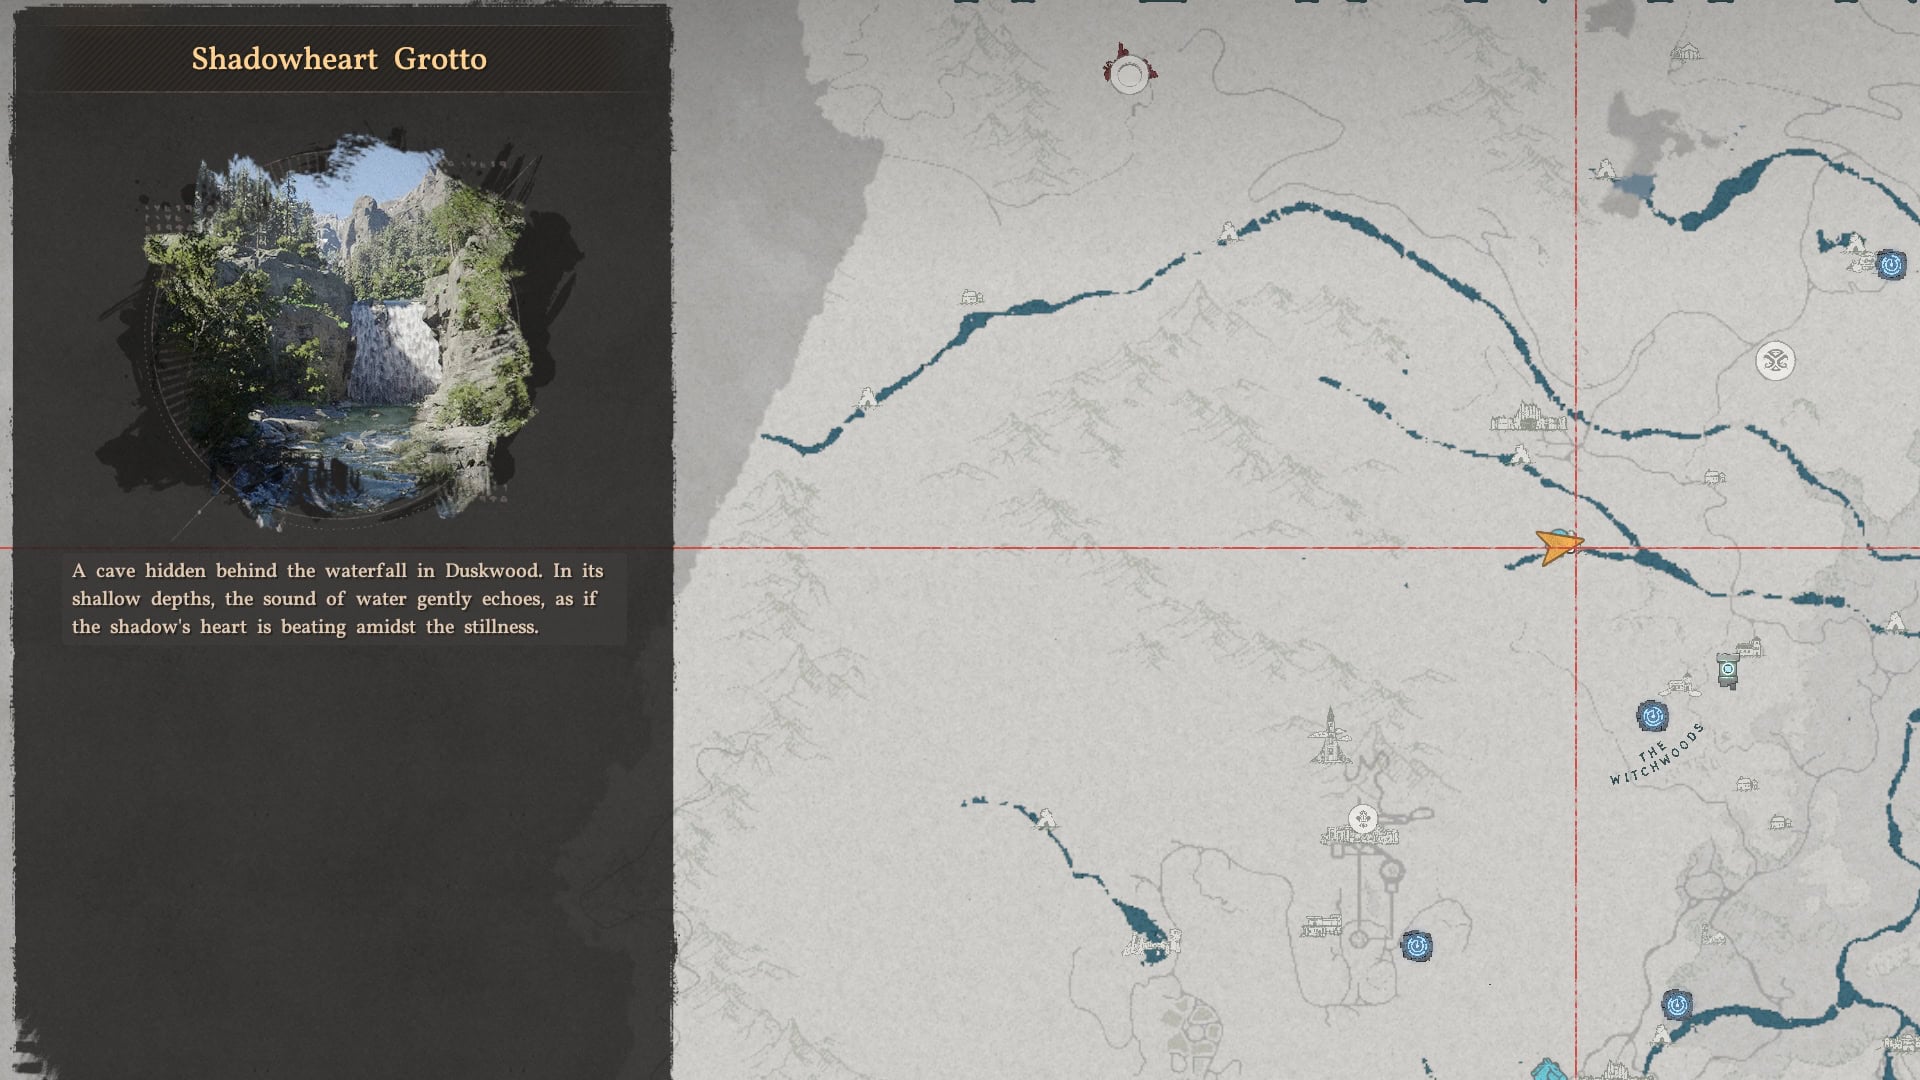Select the Shadowheart Grotto title header

tap(339, 59)
